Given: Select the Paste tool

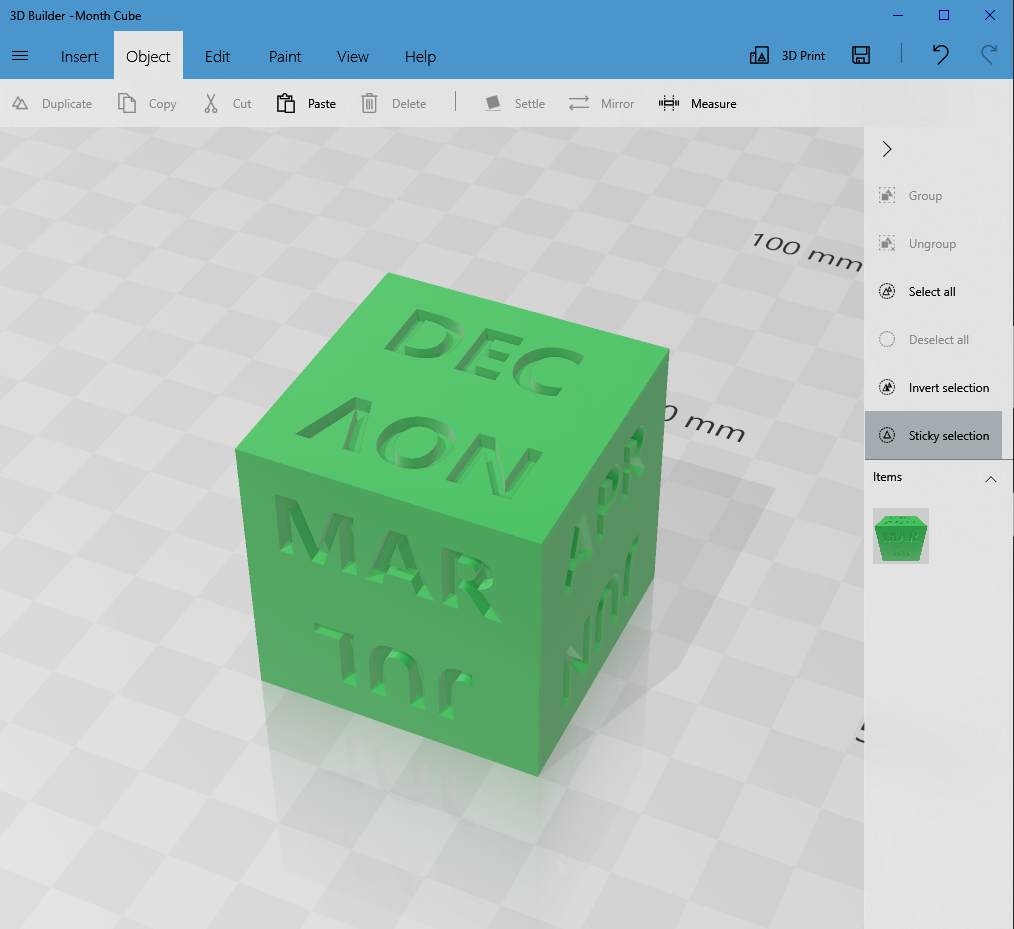Looking at the screenshot, I should [x=305, y=103].
